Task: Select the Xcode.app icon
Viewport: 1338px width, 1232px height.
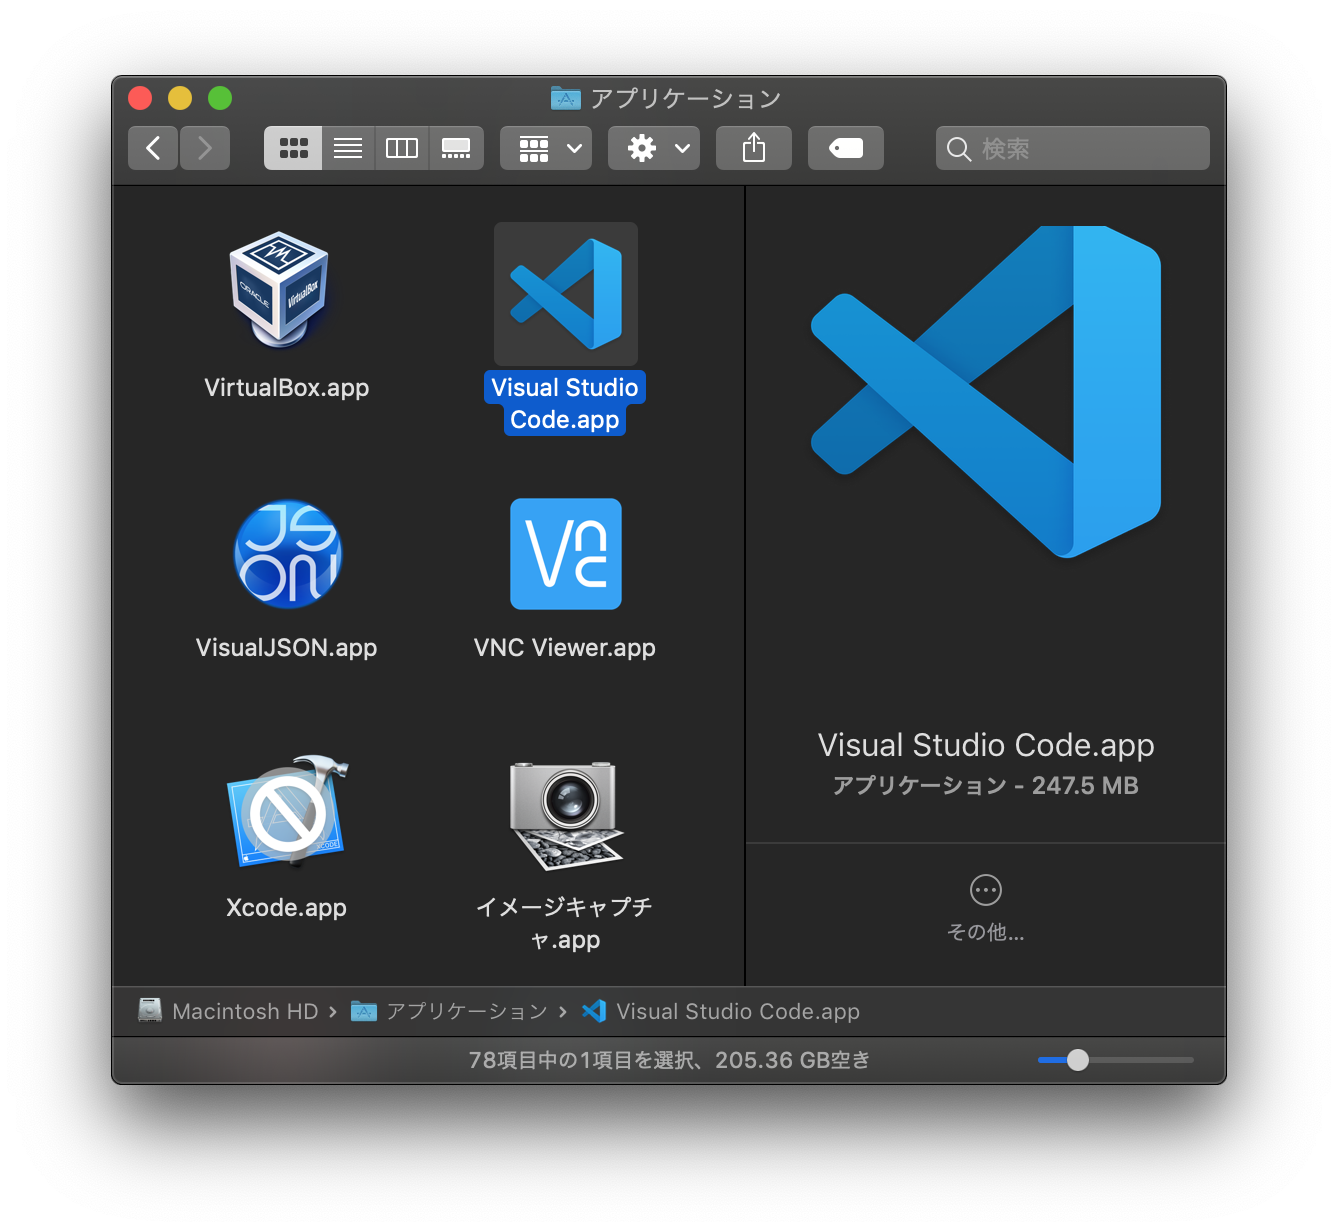Action: click(x=288, y=811)
